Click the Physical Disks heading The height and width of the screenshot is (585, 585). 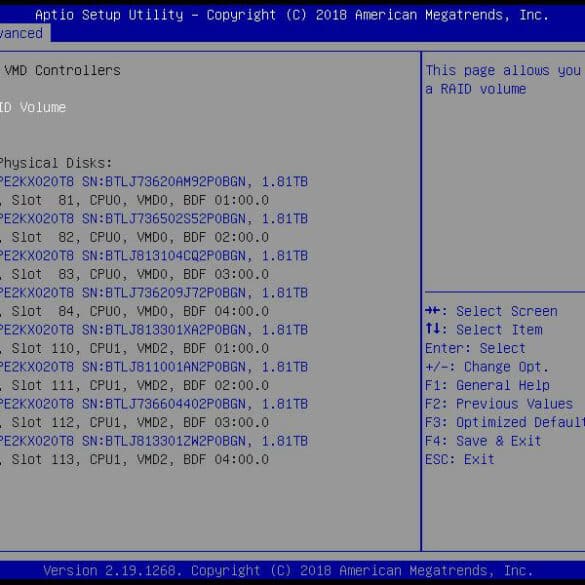[x=56, y=163]
